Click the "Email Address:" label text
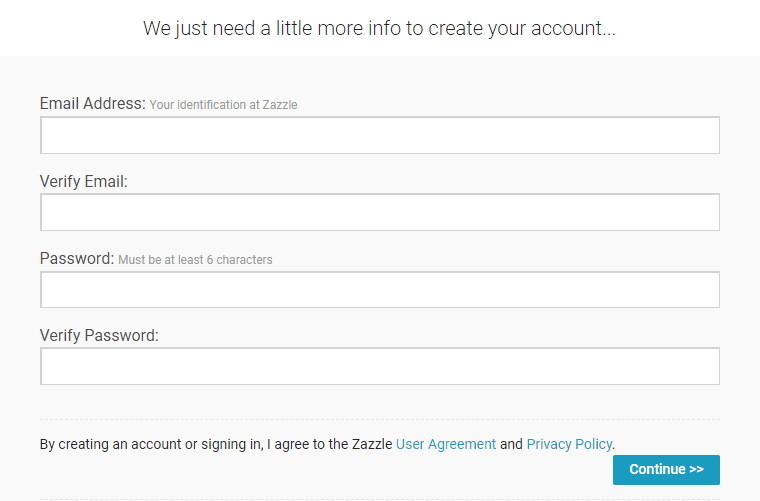 pyautogui.click(x=92, y=103)
